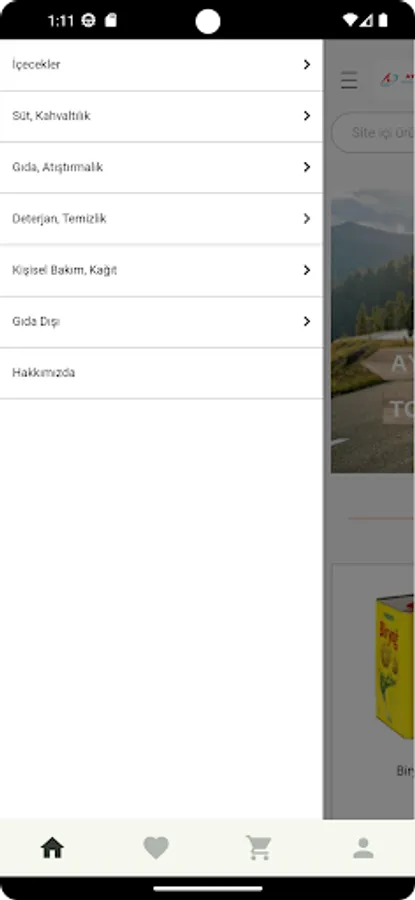Expand the Gıda Dışı chevron
The height and width of the screenshot is (900, 415).
[307, 321]
